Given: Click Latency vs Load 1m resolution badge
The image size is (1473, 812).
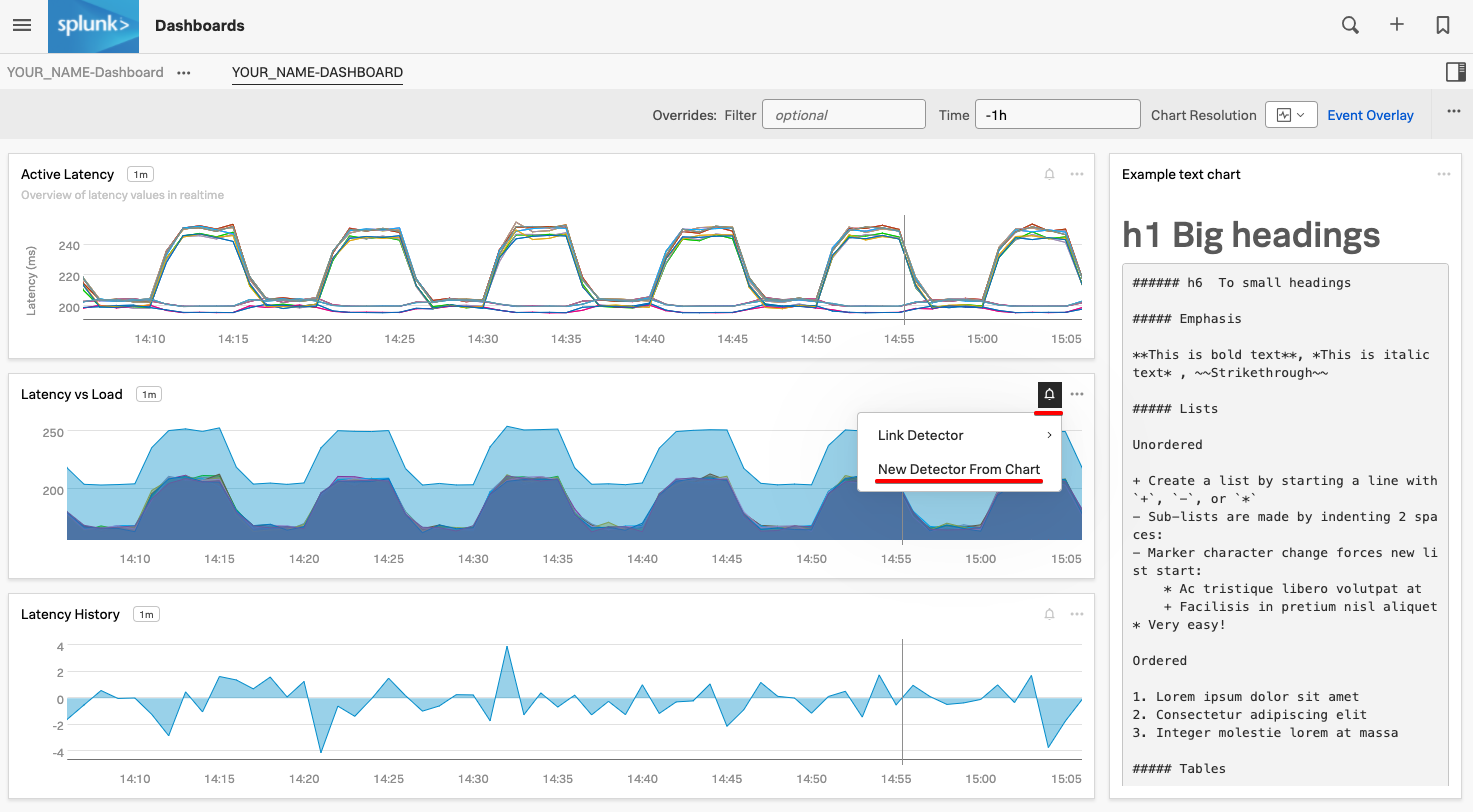Looking at the screenshot, I should [x=149, y=394].
